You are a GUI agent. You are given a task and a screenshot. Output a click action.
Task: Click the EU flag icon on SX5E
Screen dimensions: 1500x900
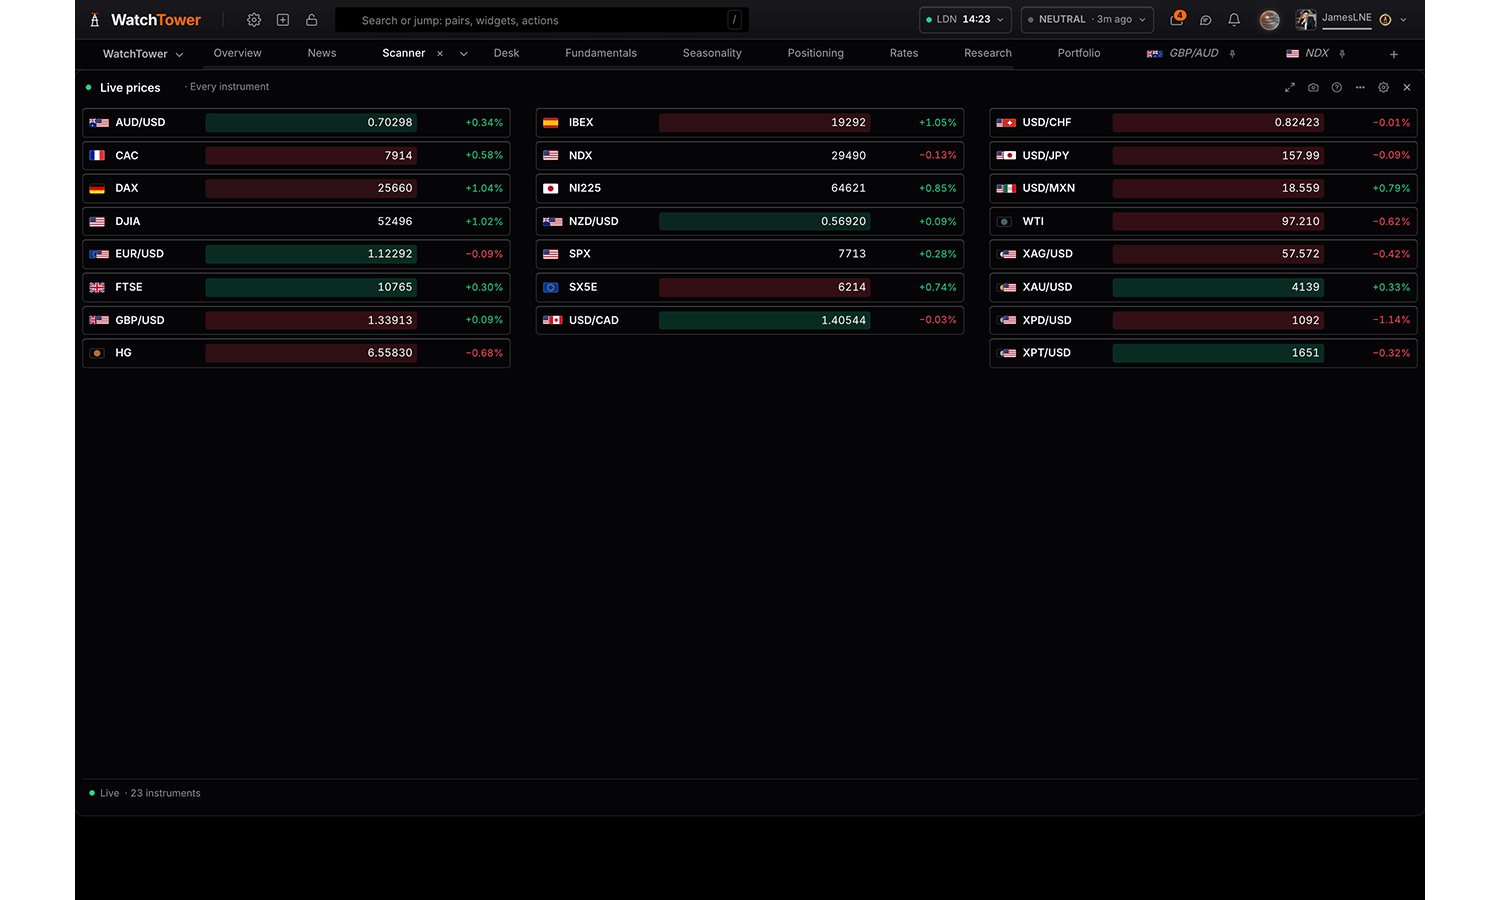click(551, 287)
